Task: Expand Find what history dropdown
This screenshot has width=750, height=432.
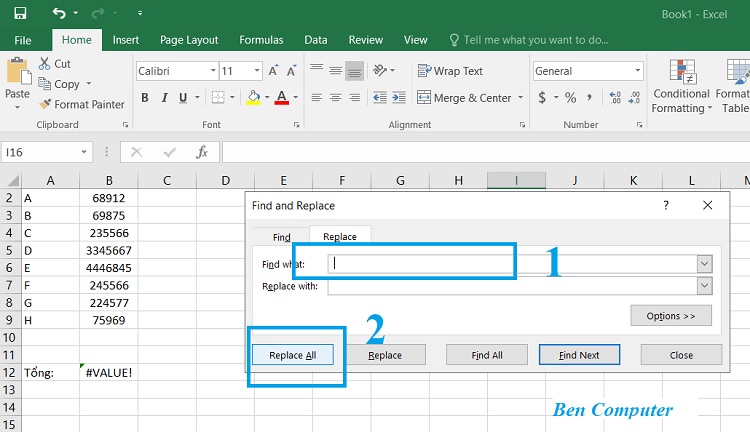Action: pos(705,264)
